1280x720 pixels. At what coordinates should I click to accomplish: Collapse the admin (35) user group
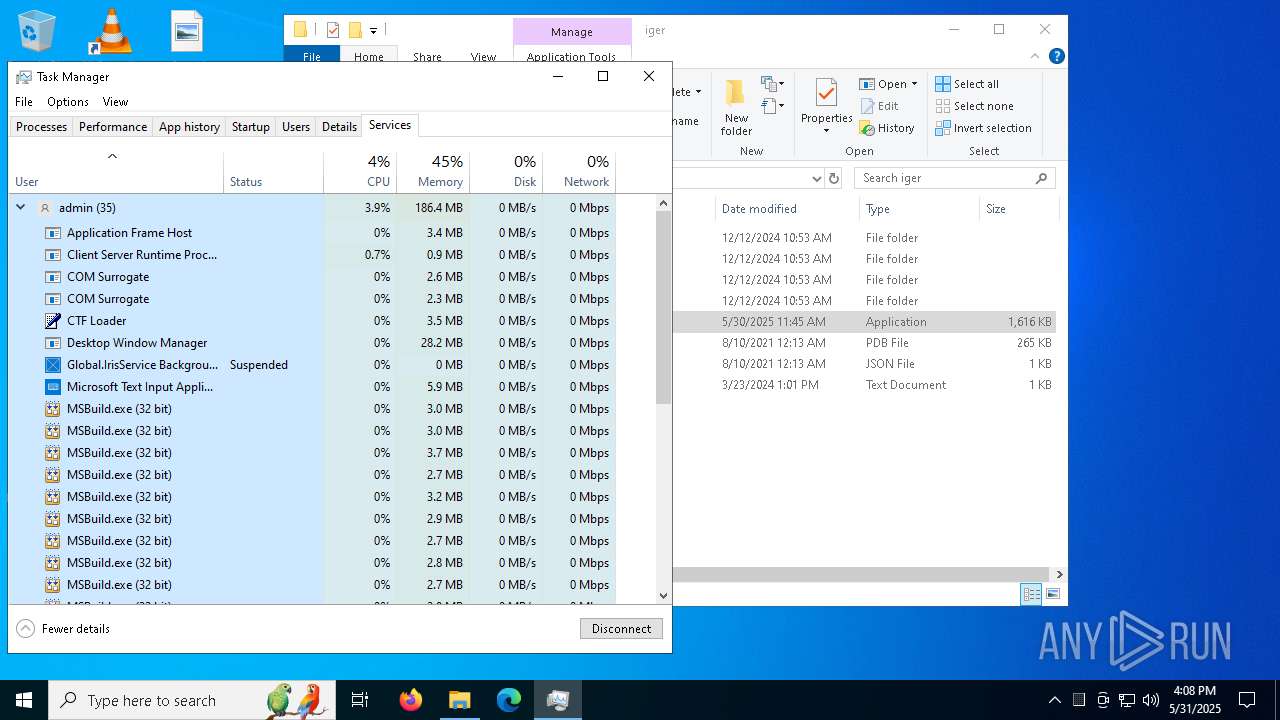point(20,207)
